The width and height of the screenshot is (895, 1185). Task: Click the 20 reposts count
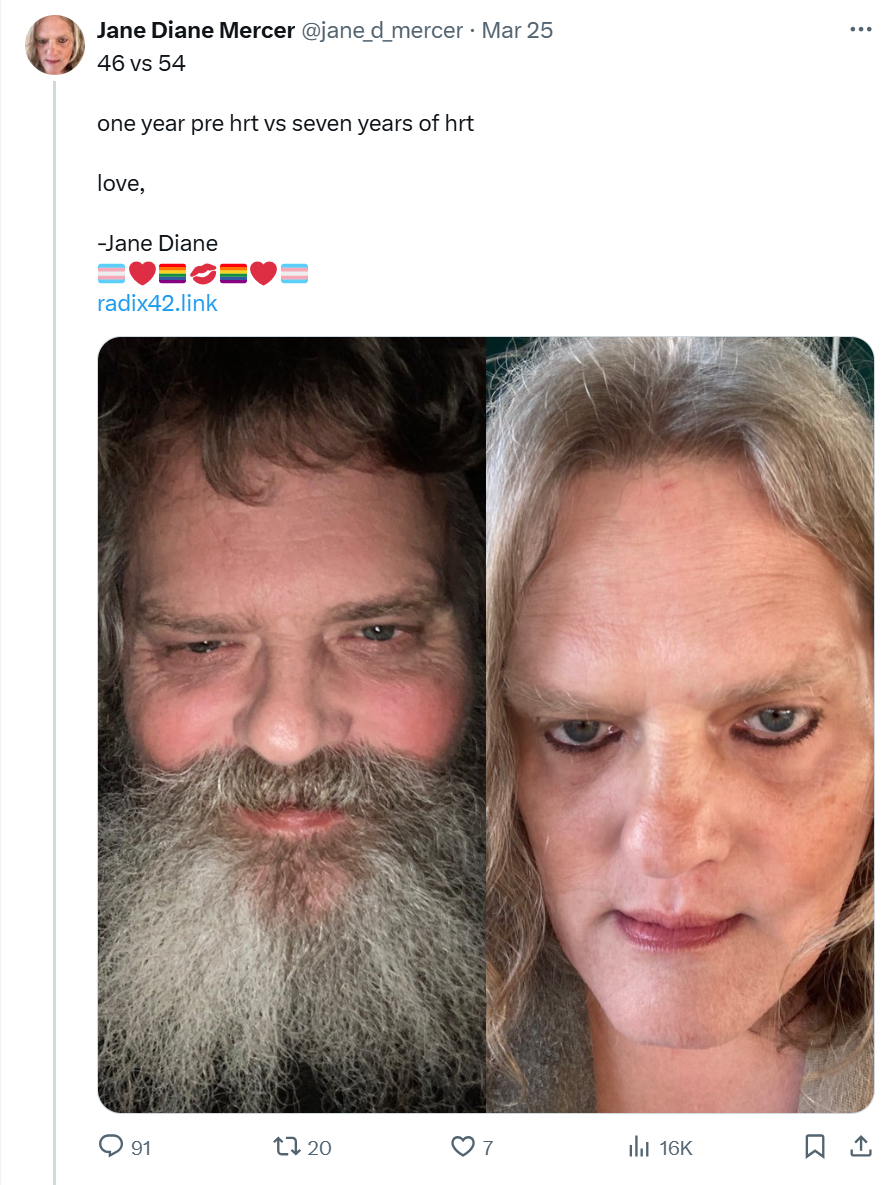tap(319, 1148)
